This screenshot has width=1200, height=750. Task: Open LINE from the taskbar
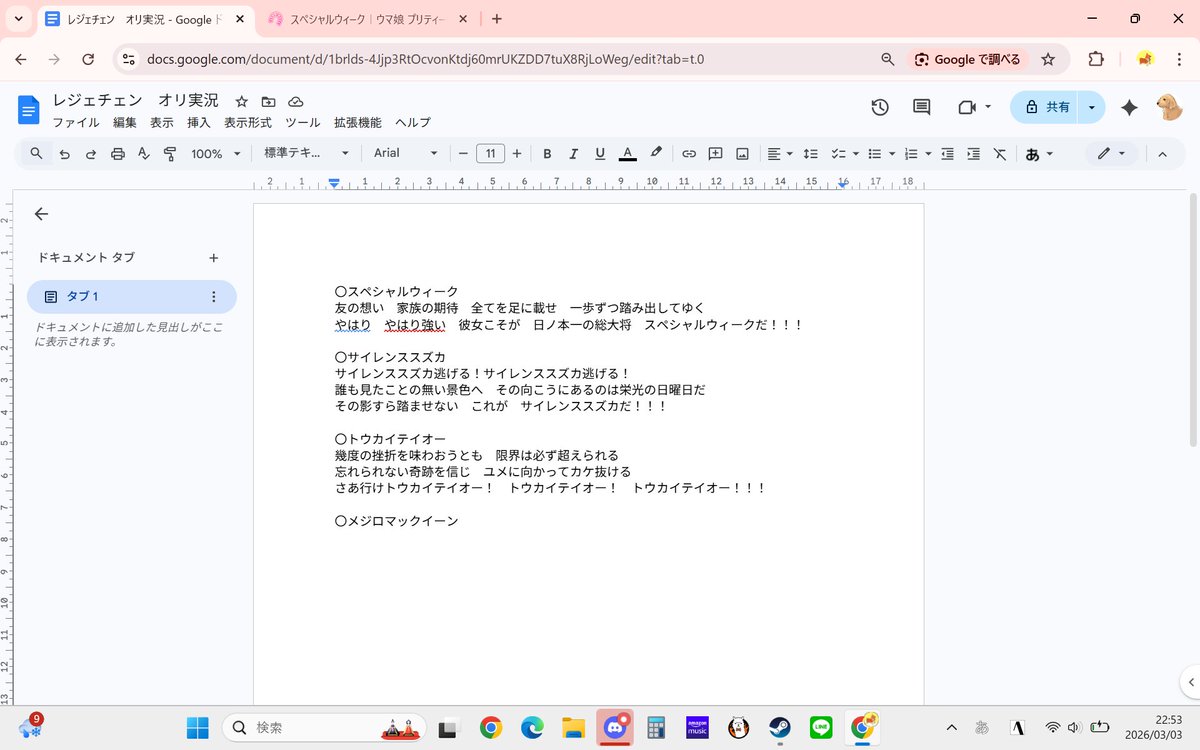click(x=821, y=727)
